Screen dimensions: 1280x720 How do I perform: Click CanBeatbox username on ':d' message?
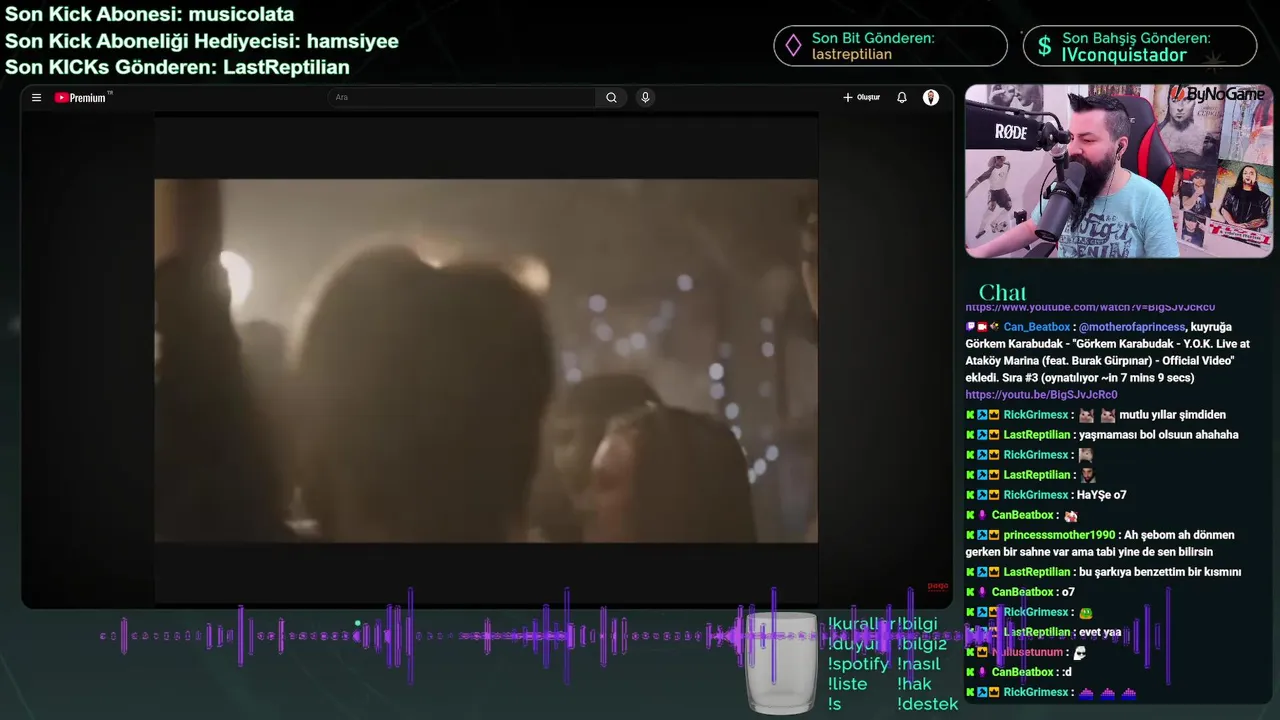(1023, 672)
